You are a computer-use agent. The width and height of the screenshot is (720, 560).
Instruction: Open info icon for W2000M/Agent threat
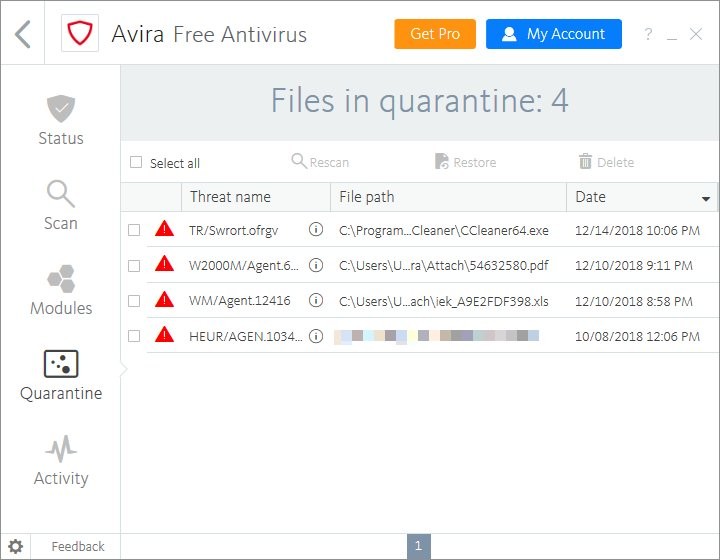click(x=316, y=264)
